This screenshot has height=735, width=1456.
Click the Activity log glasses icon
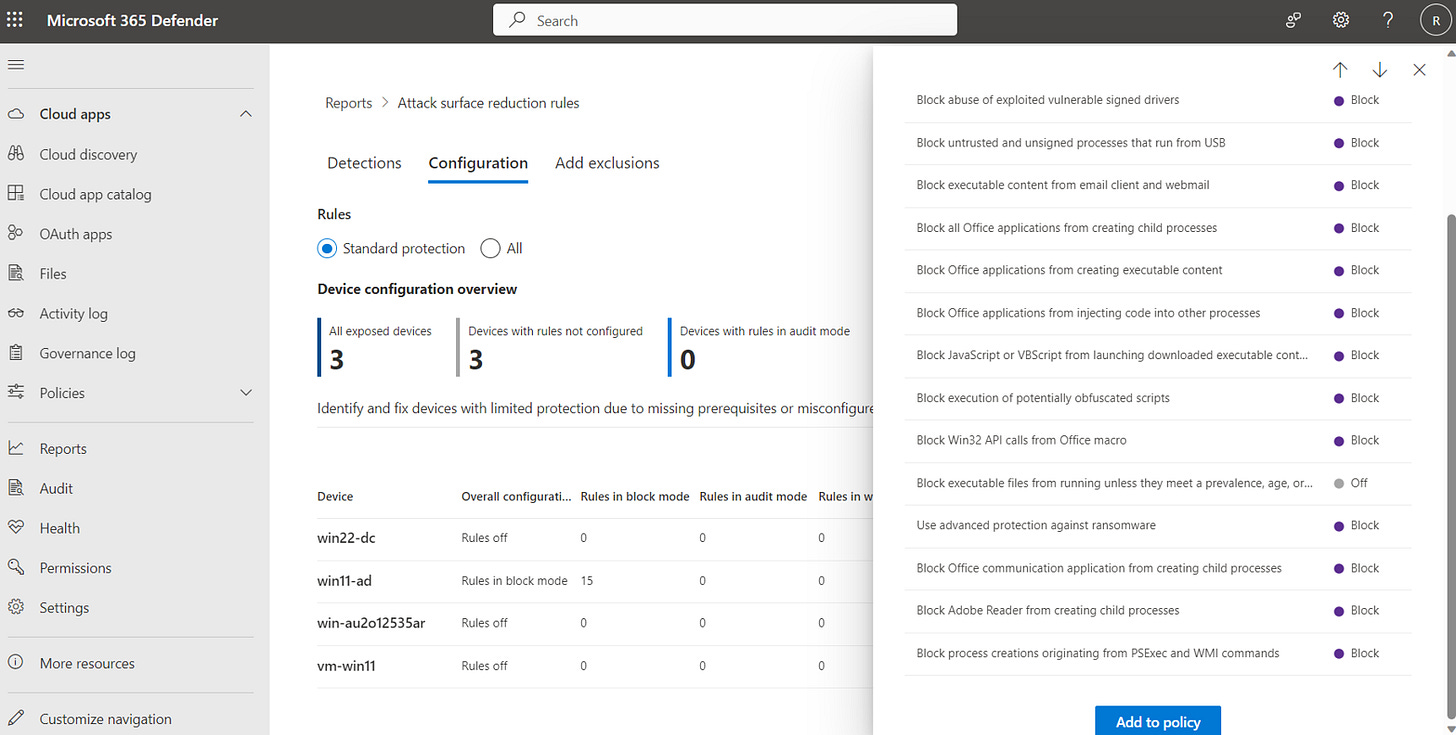tap(15, 313)
